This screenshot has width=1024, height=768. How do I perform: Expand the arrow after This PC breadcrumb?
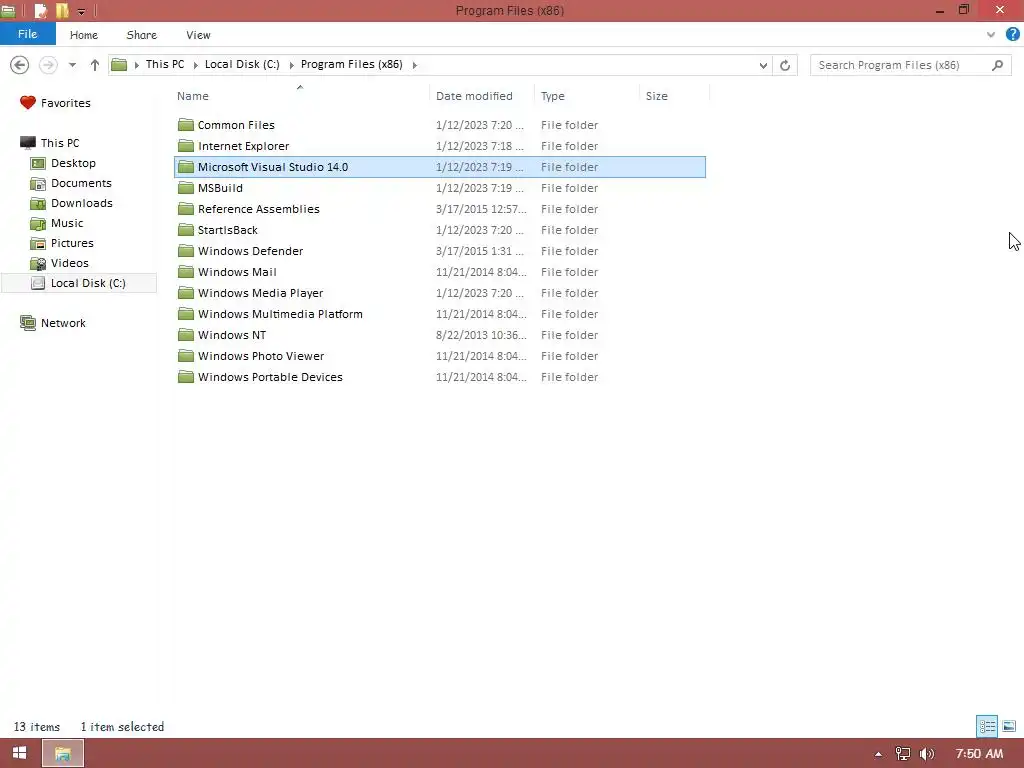[x=195, y=65]
